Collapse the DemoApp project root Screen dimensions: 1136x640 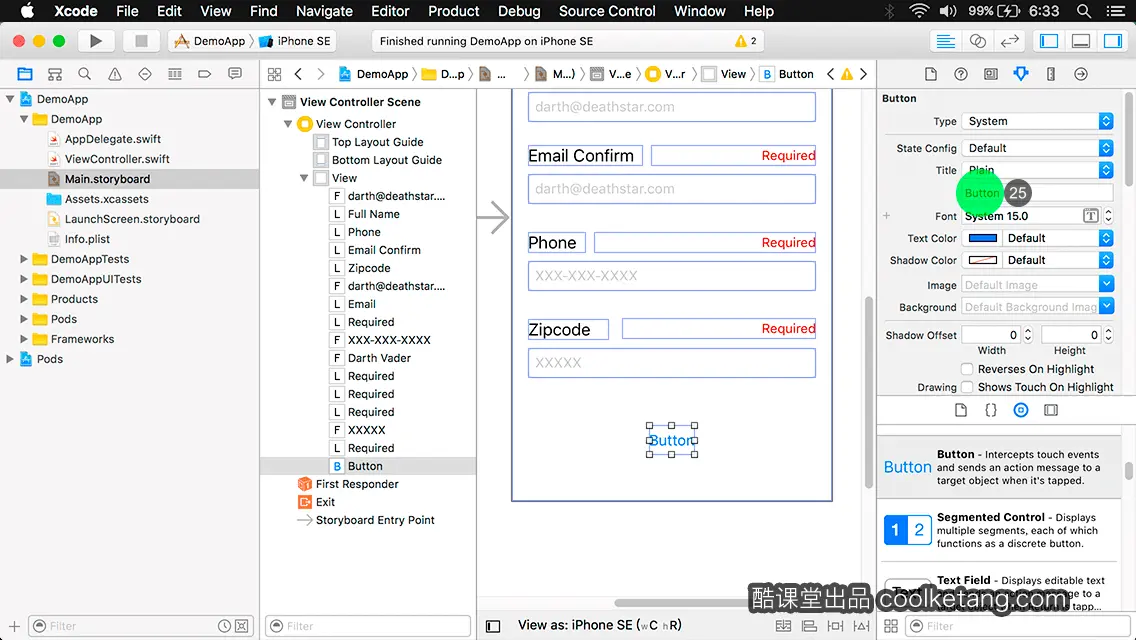[x=10, y=99]
